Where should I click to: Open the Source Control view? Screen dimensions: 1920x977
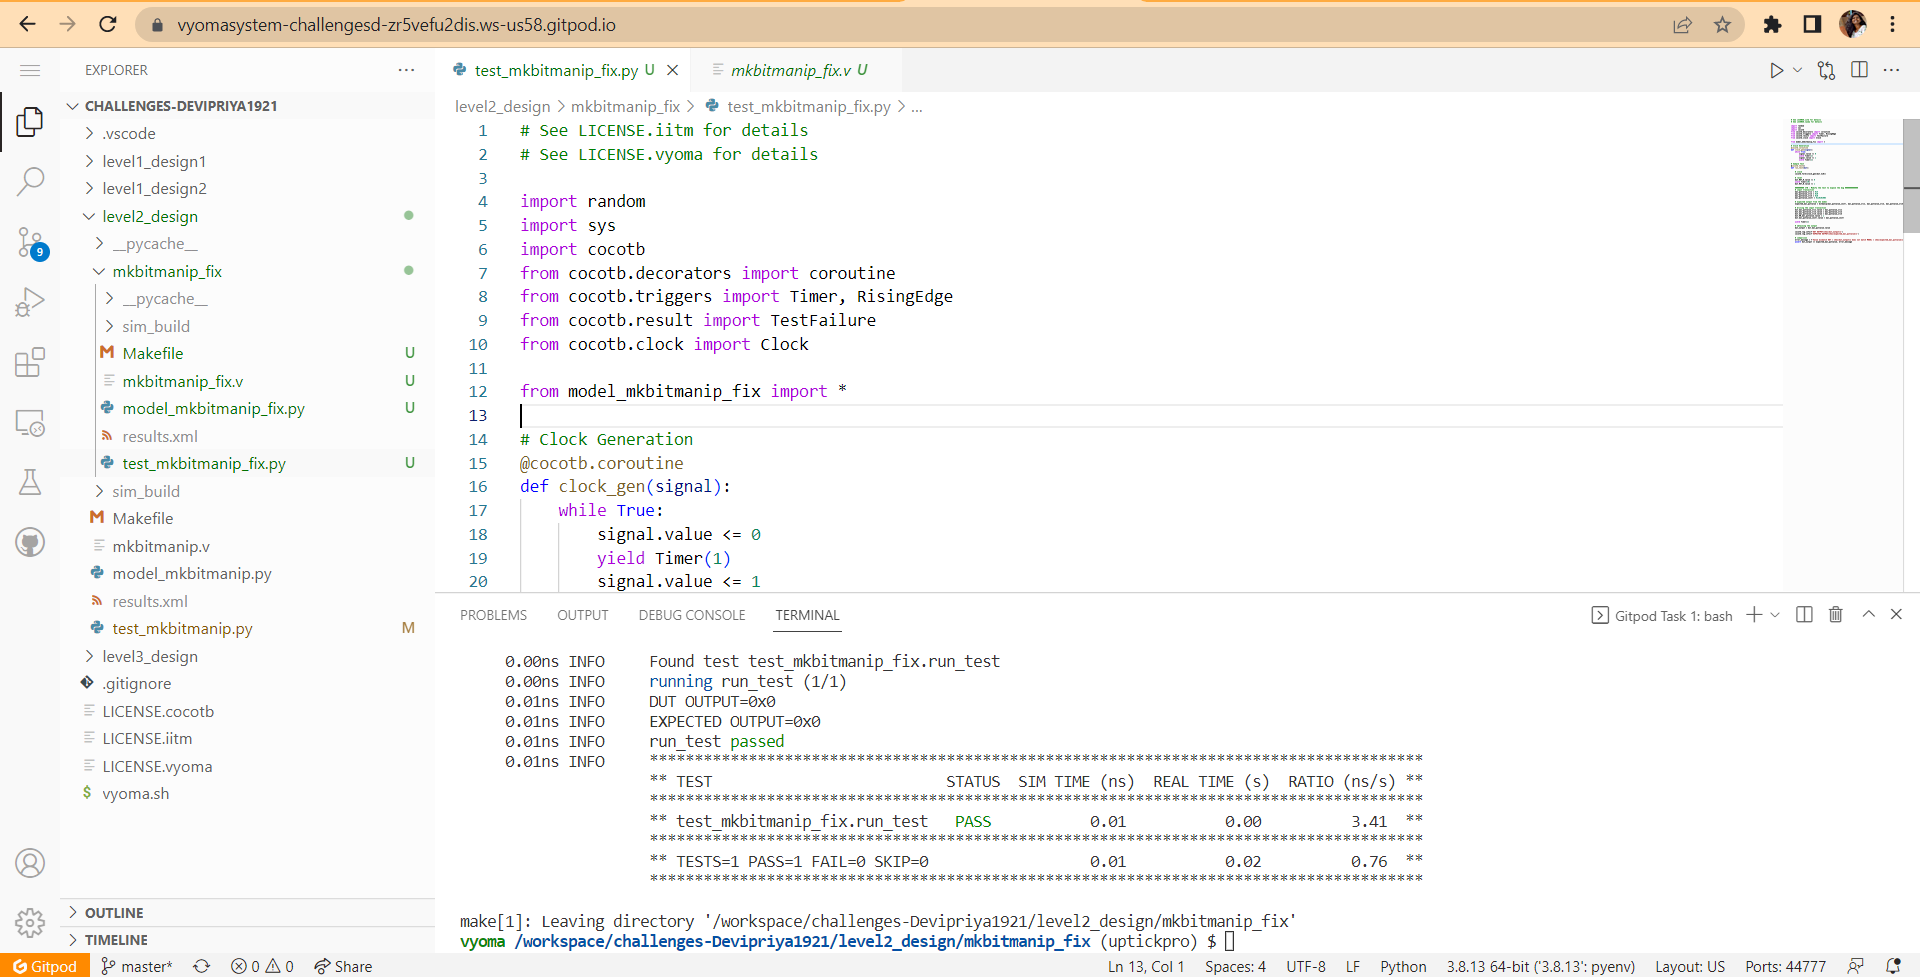point(30,242)
